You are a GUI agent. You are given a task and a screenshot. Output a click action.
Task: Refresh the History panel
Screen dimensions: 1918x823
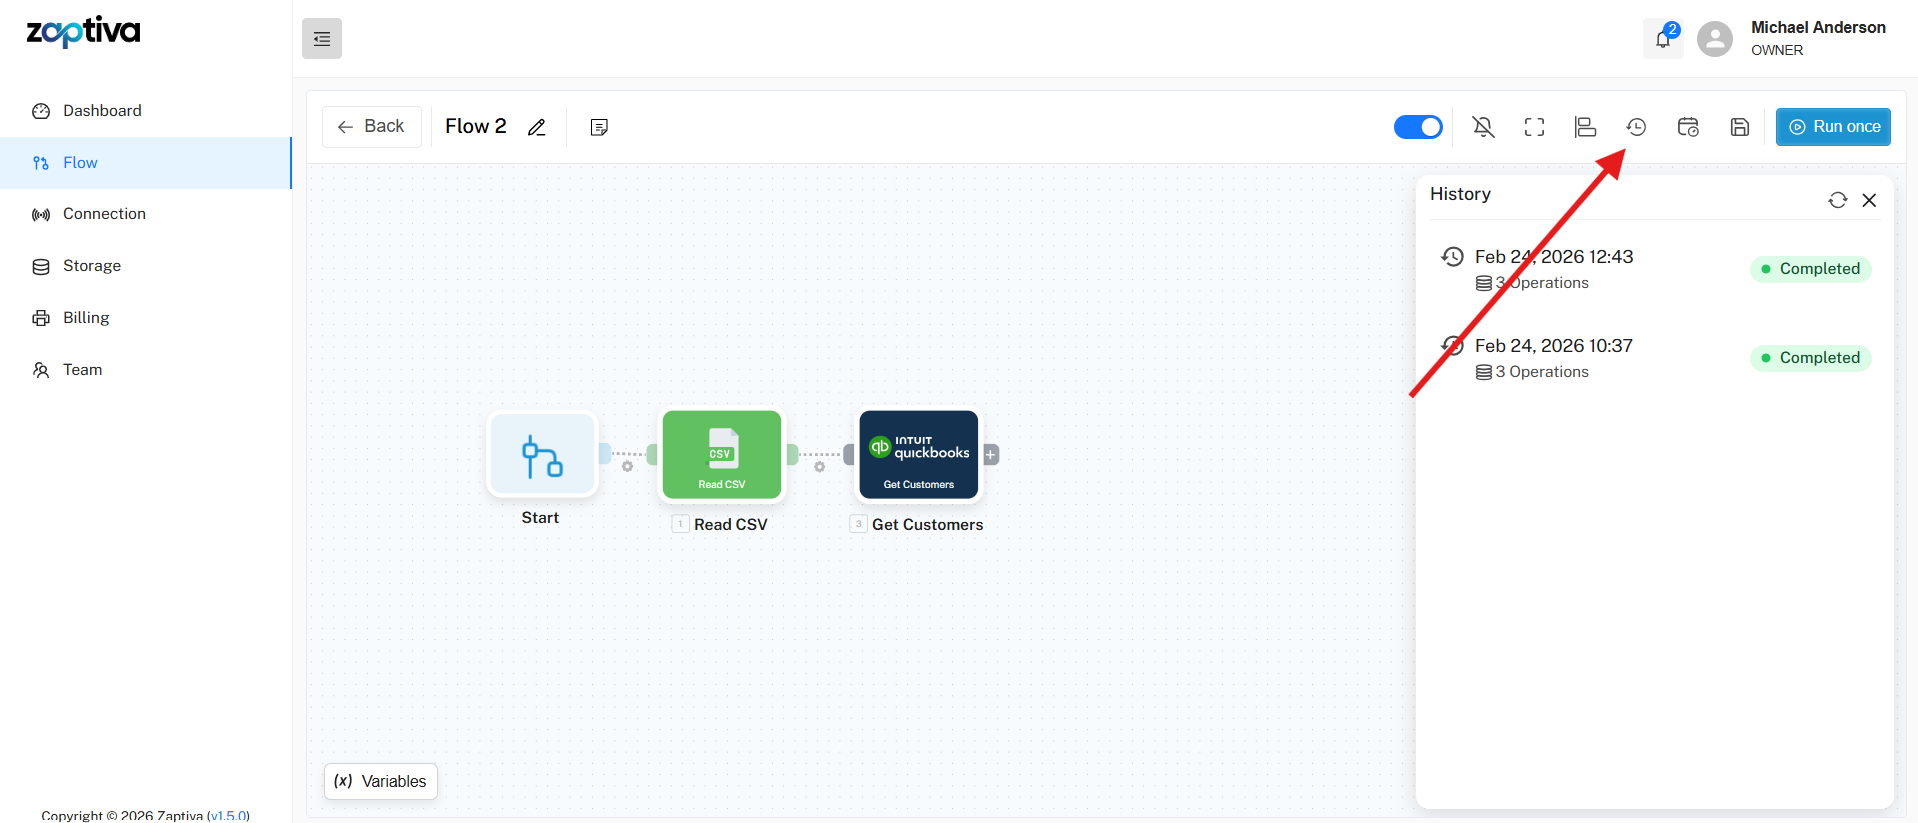(1837, 200)
